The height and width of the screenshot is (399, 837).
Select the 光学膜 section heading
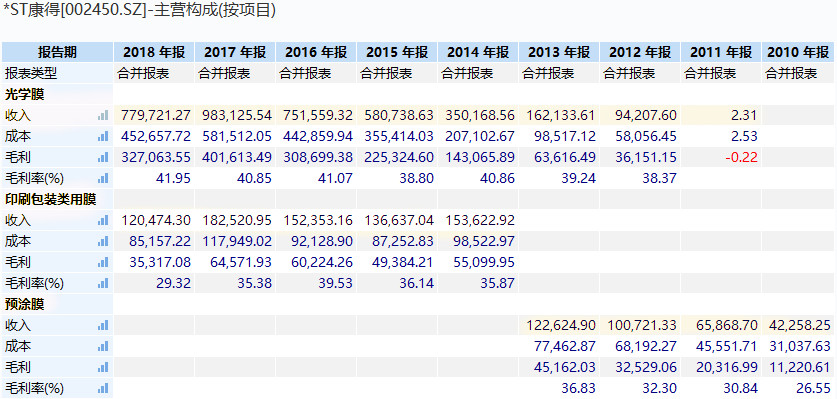coord(25,95)
